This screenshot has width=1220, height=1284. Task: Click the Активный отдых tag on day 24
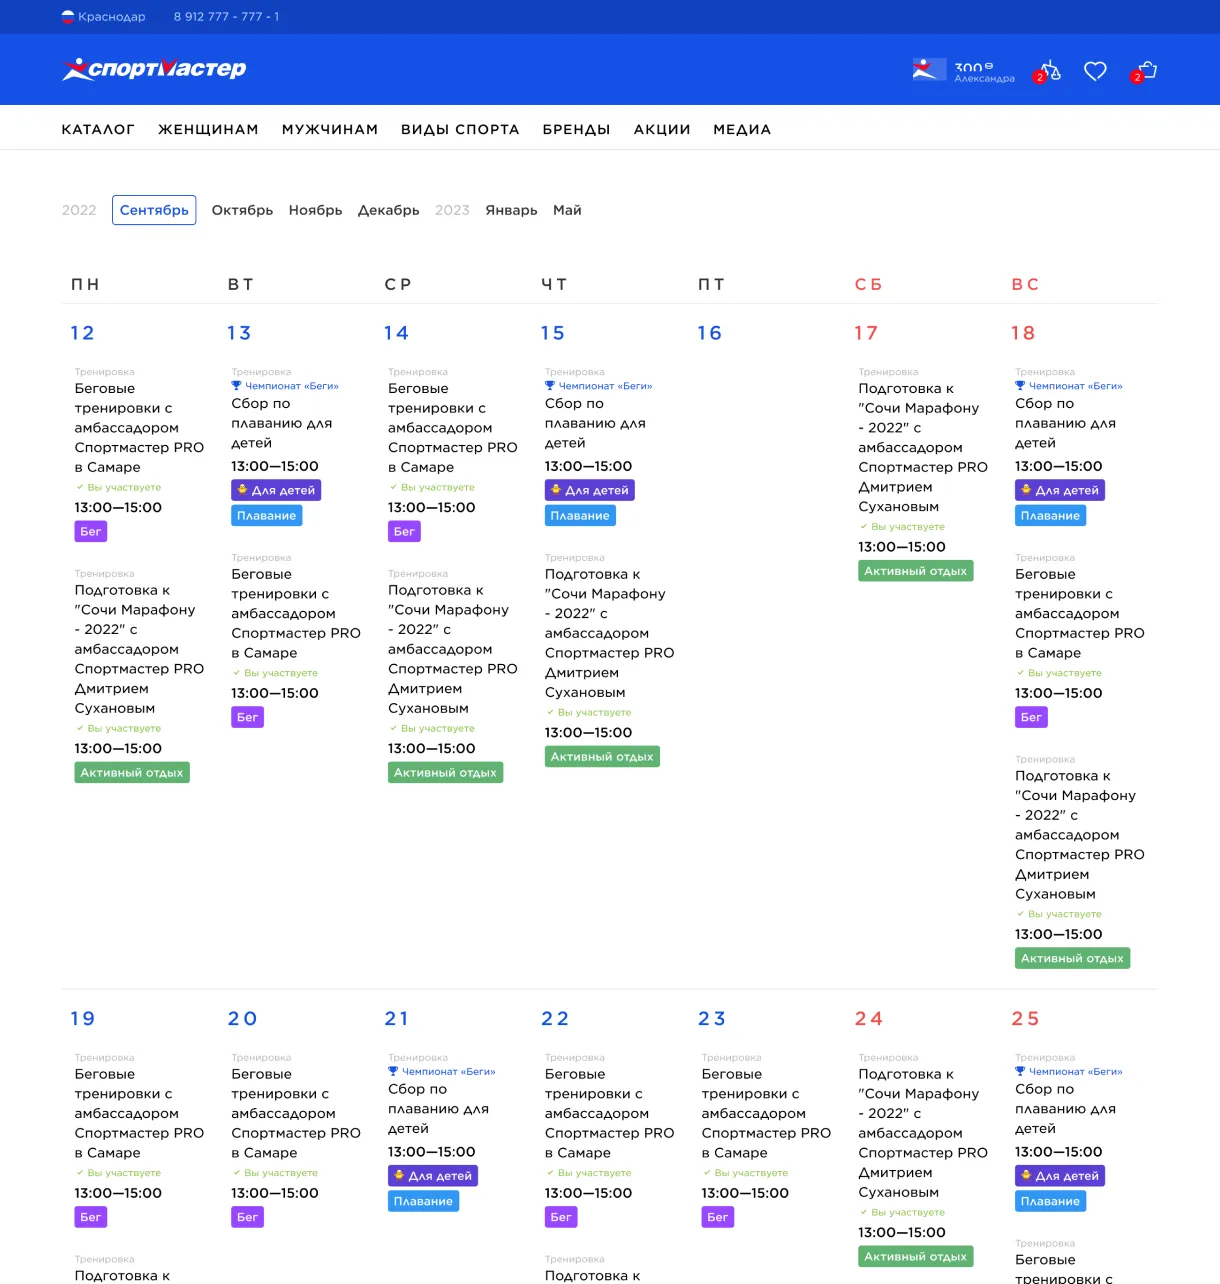coord(916,1257)
